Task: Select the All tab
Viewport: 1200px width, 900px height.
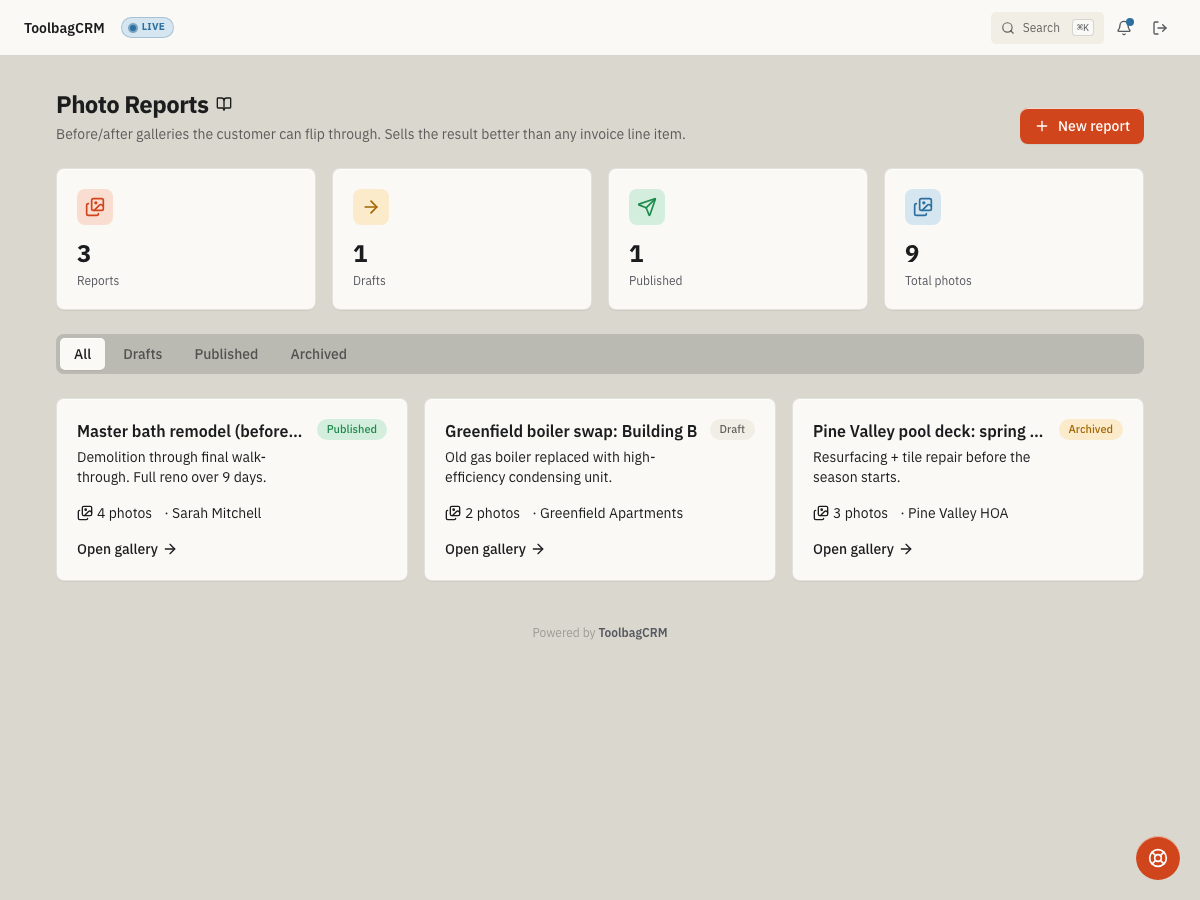Action: pos(82,354)
